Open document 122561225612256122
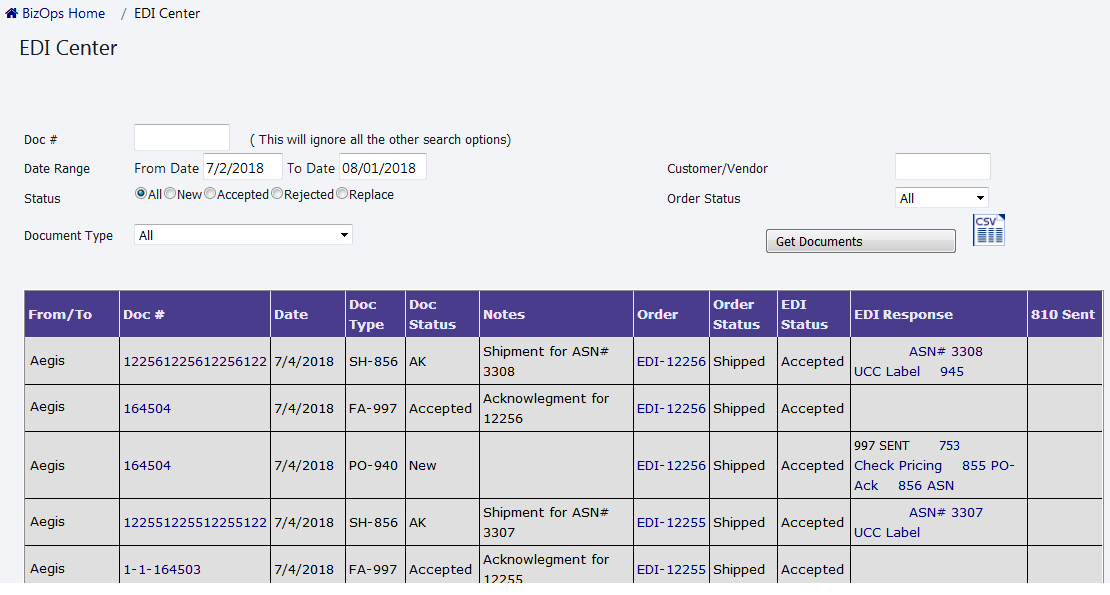This screenshot has width=1110, height=595. [195, 362]
